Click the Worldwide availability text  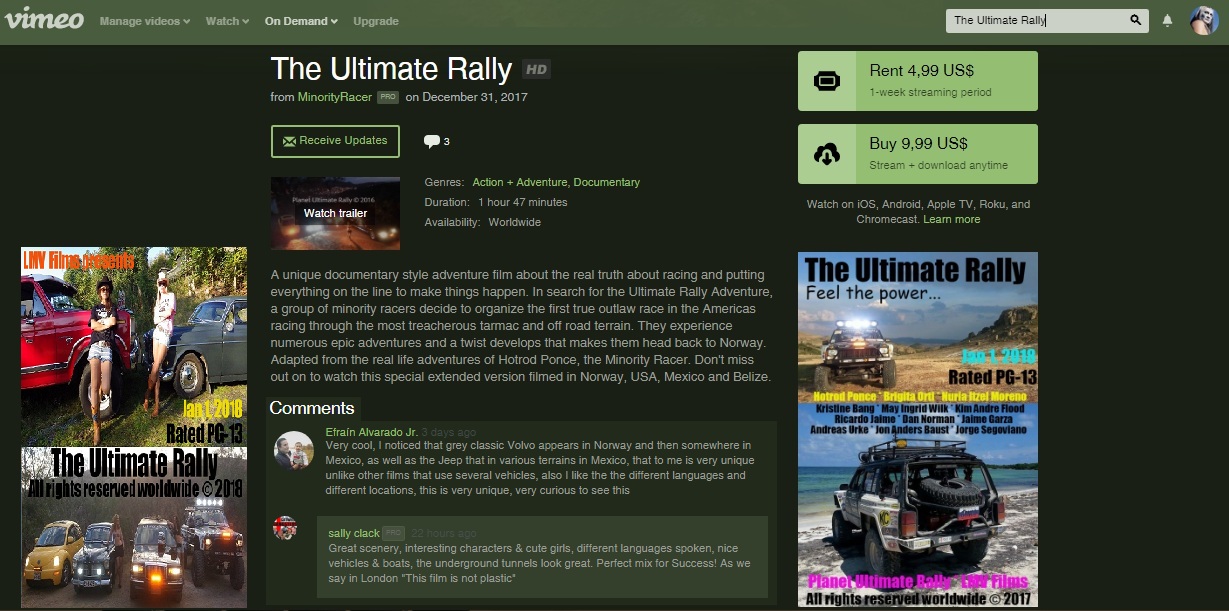coord(515,223)
